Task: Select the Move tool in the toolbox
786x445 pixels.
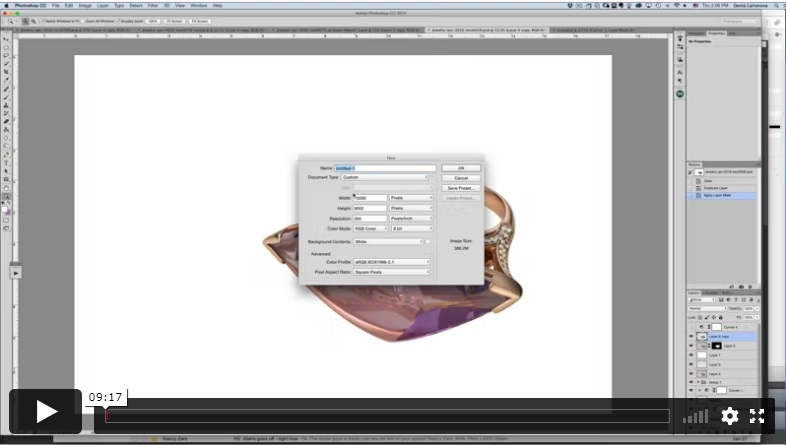Action: [x=7, y=39]
